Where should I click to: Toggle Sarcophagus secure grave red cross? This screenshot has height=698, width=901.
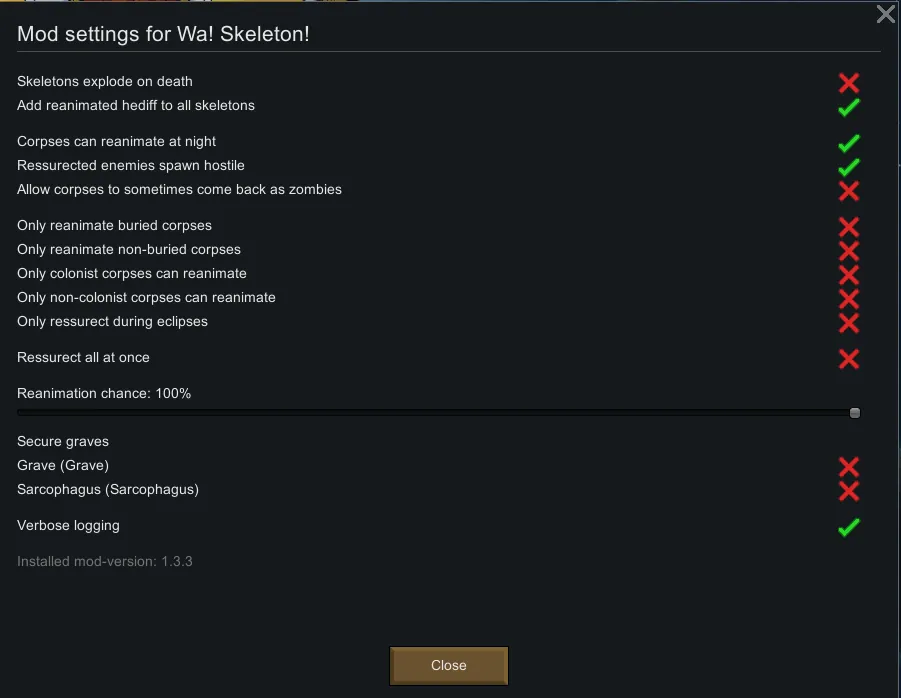(x=849, y=490)
